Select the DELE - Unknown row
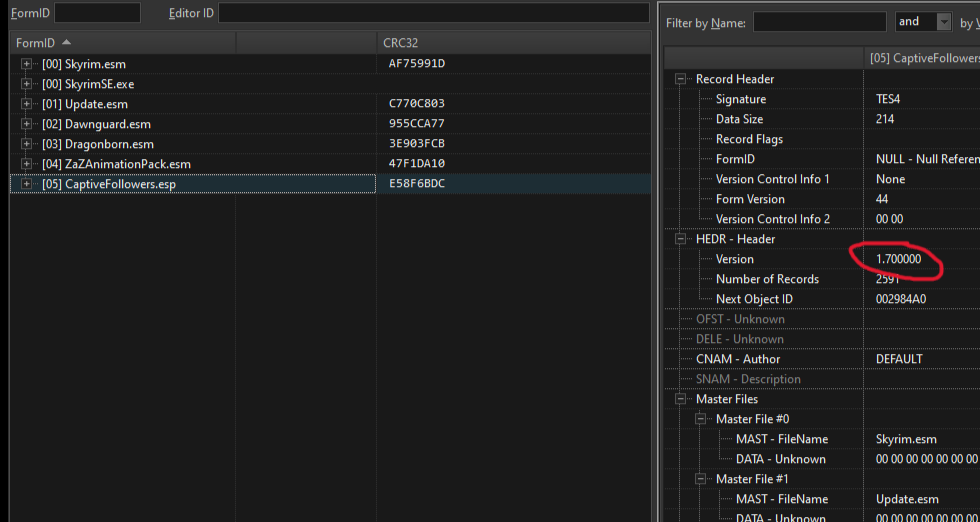The height and width of the screenshot is (522, 980). click(822, 339)
